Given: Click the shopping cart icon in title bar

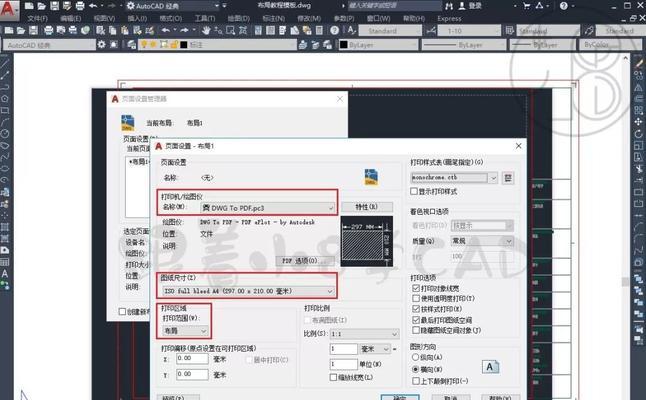Looking at the screenshot, I should 527,6.
